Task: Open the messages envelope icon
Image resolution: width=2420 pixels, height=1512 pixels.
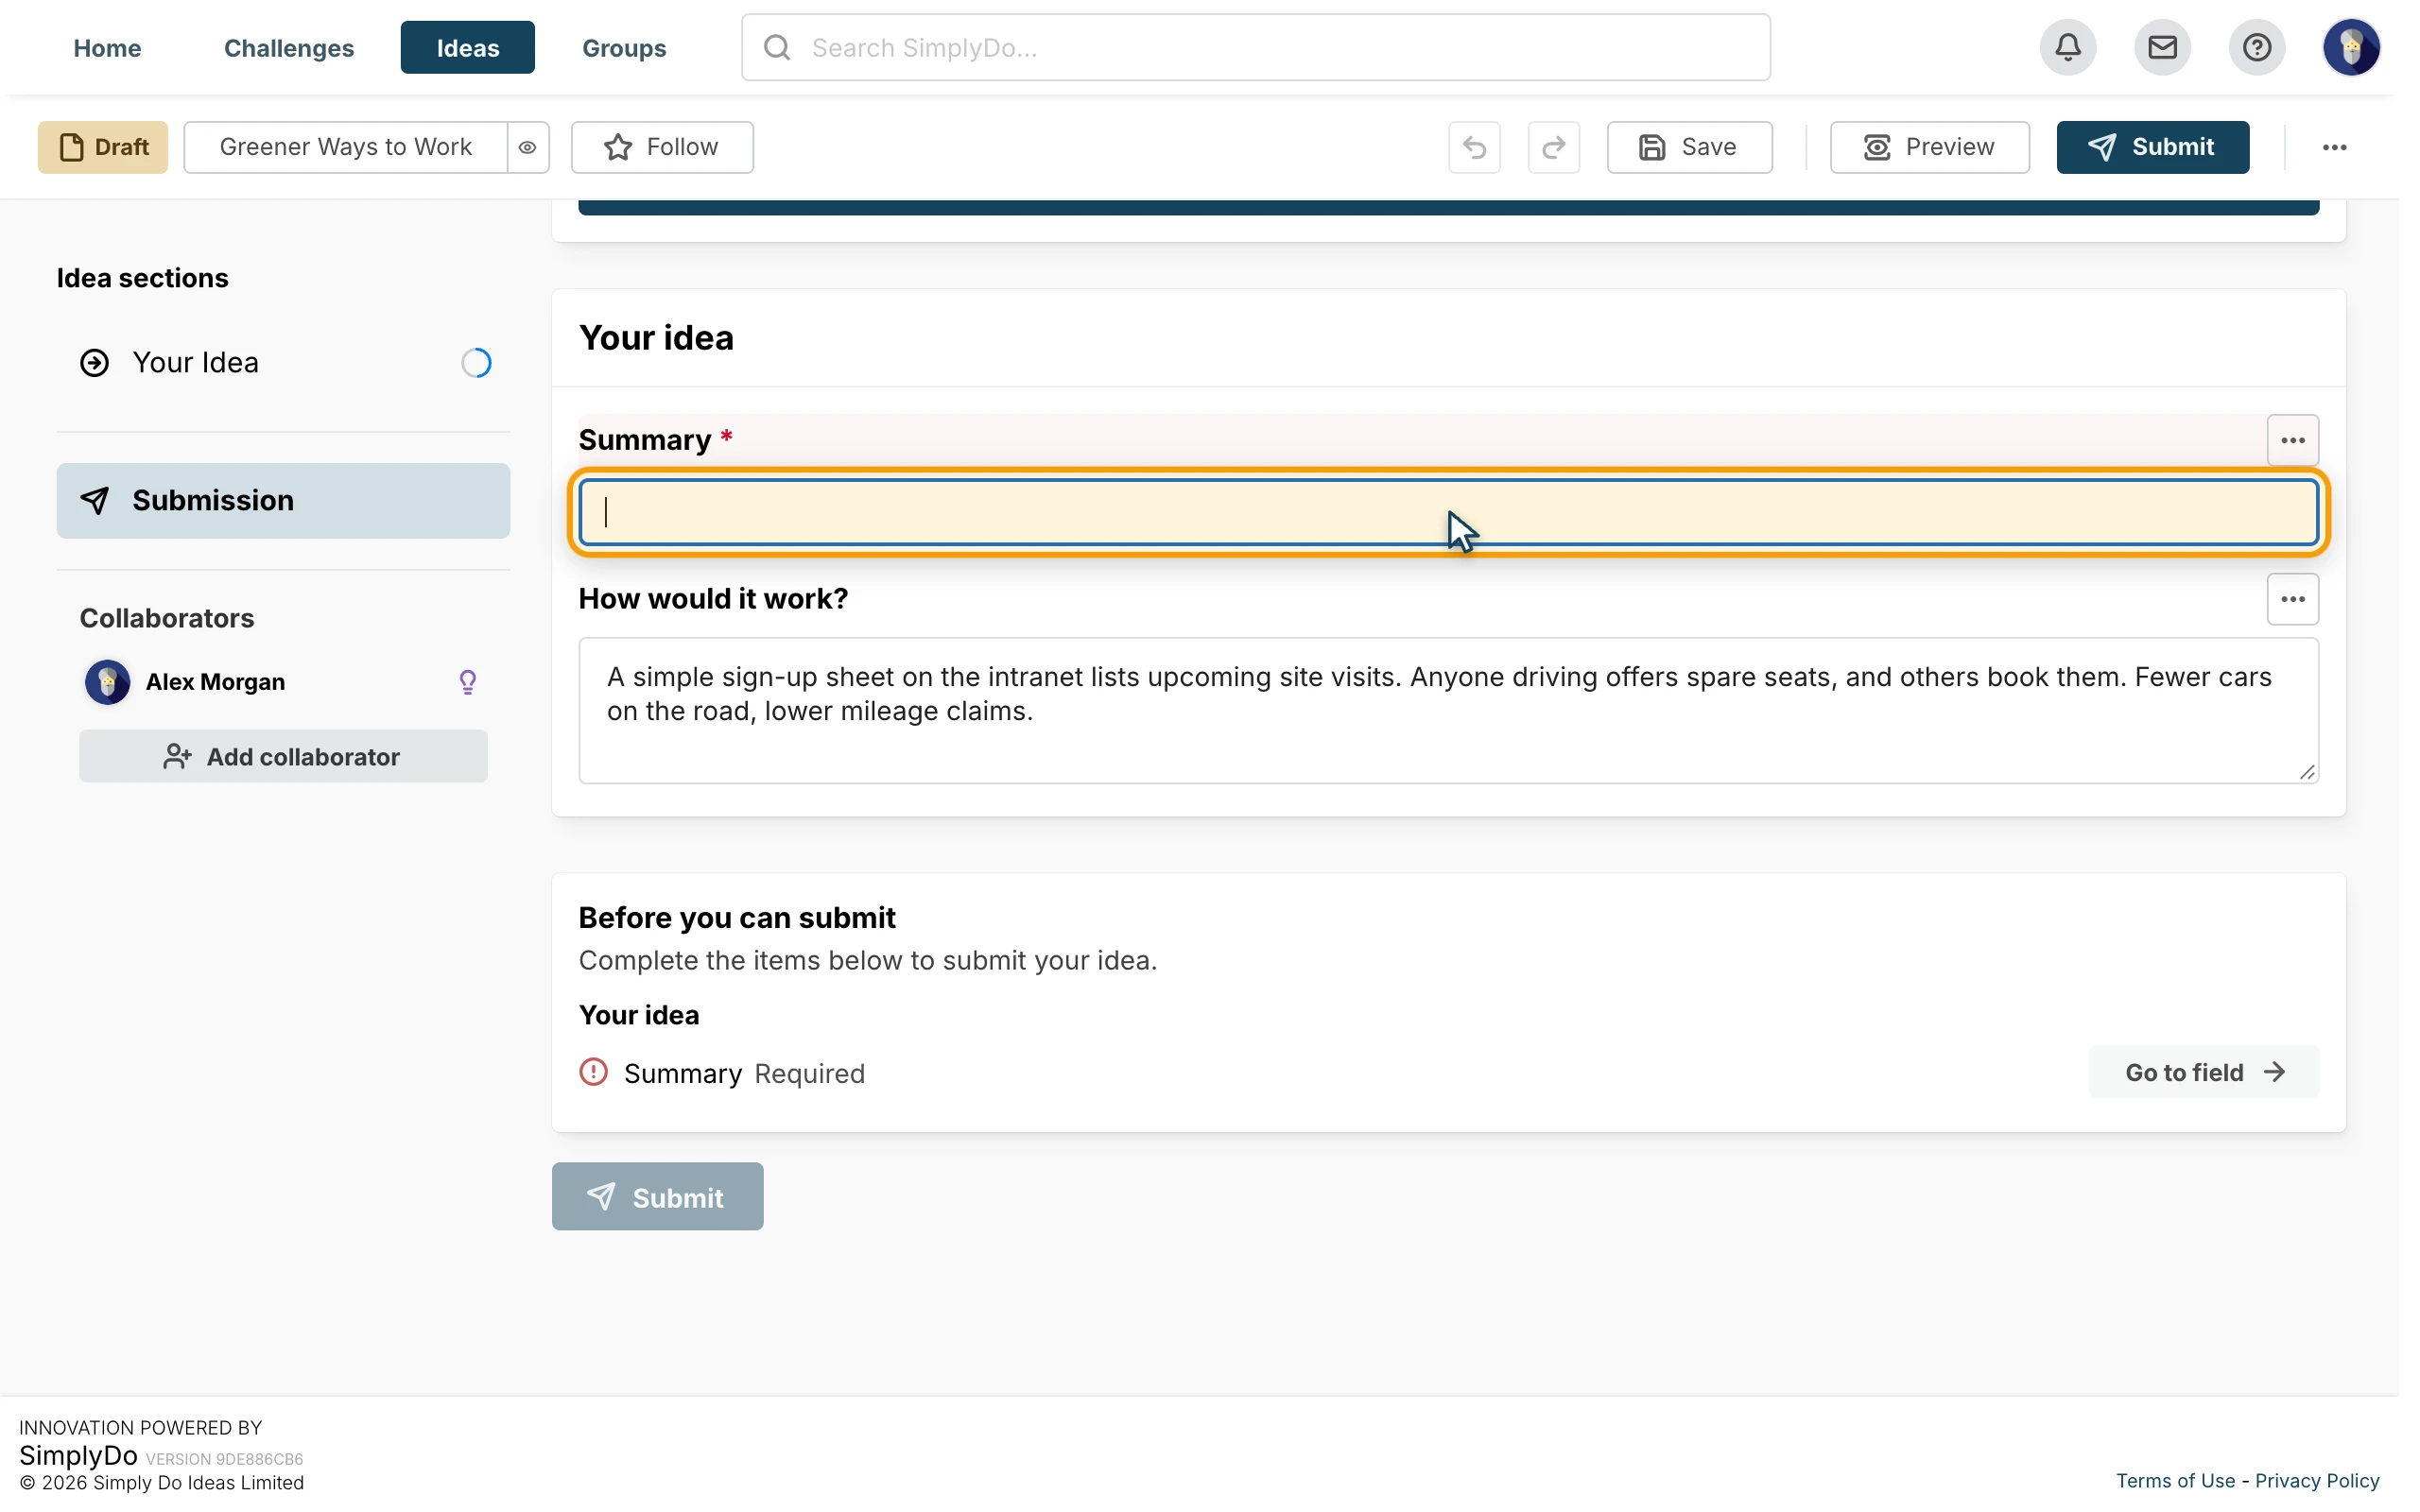Action: (x=2161, y=47)
